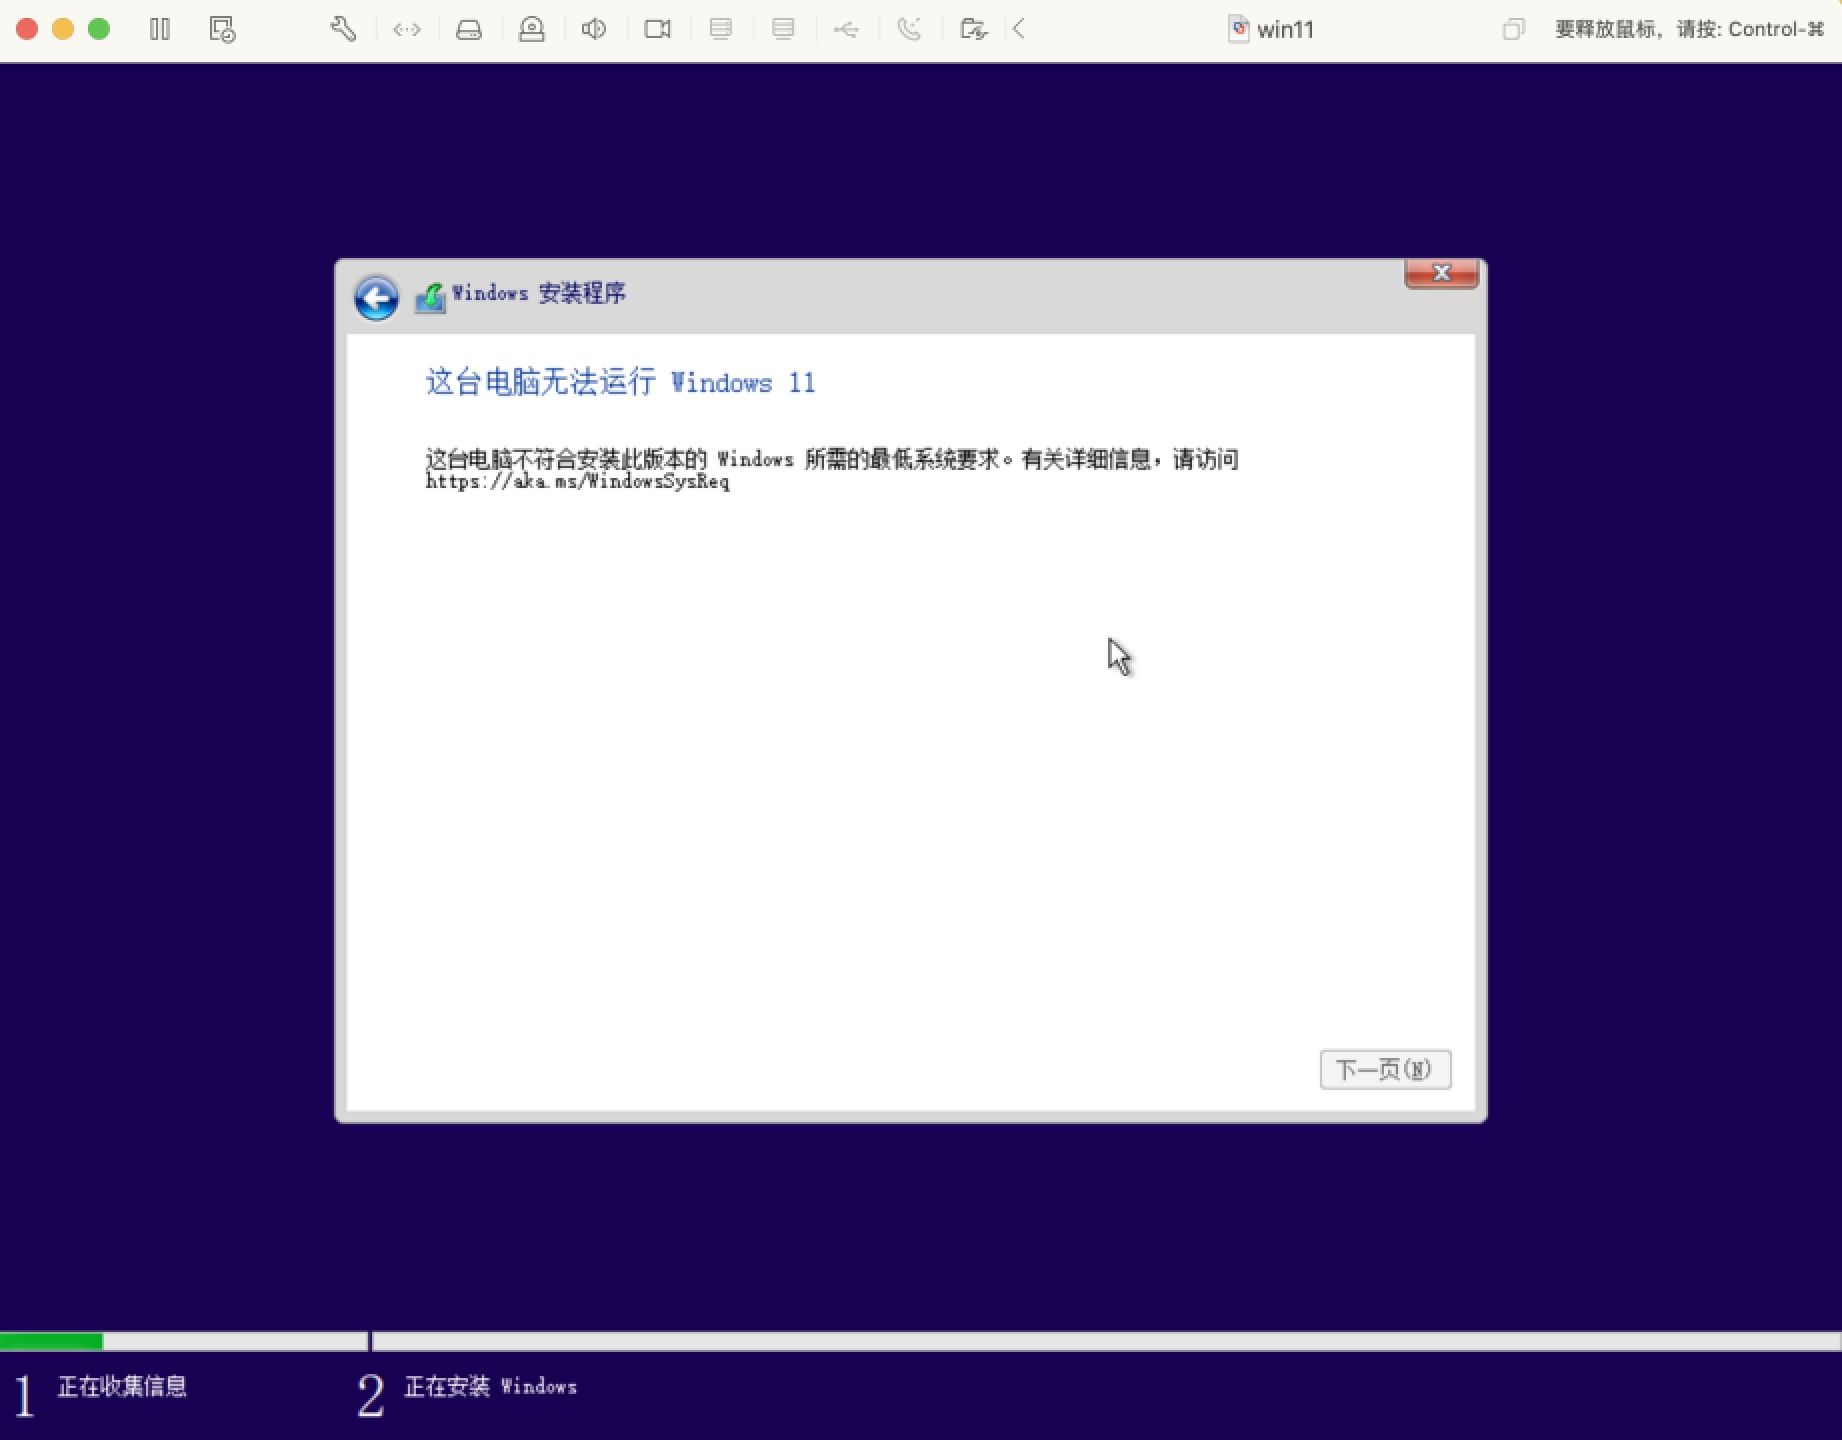Click the back arrow in the installer
The width and height of the screenshot is (1842, 1440).
375,297
